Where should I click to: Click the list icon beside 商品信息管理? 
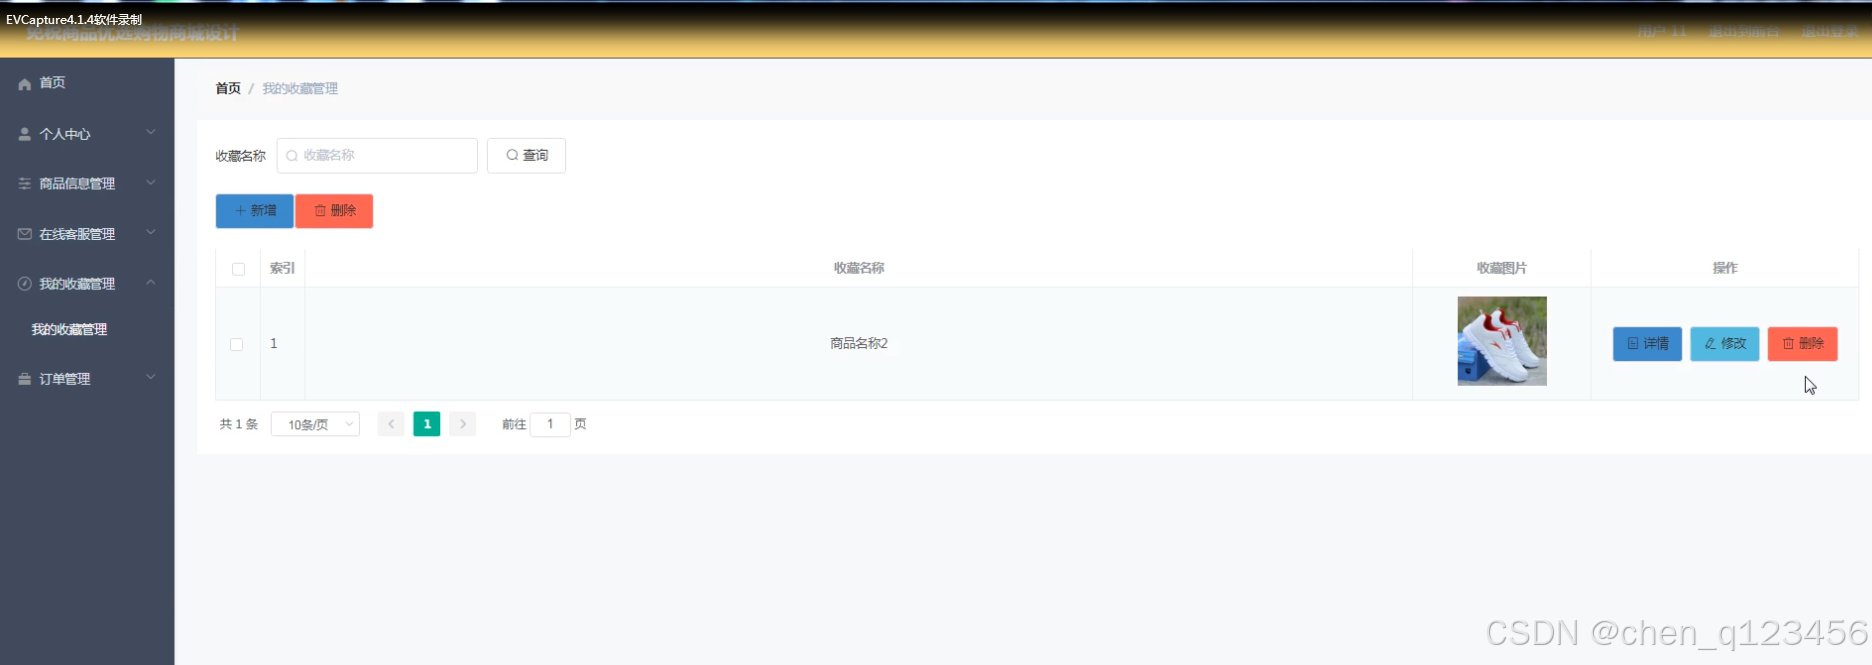click(x=25, y=184)
